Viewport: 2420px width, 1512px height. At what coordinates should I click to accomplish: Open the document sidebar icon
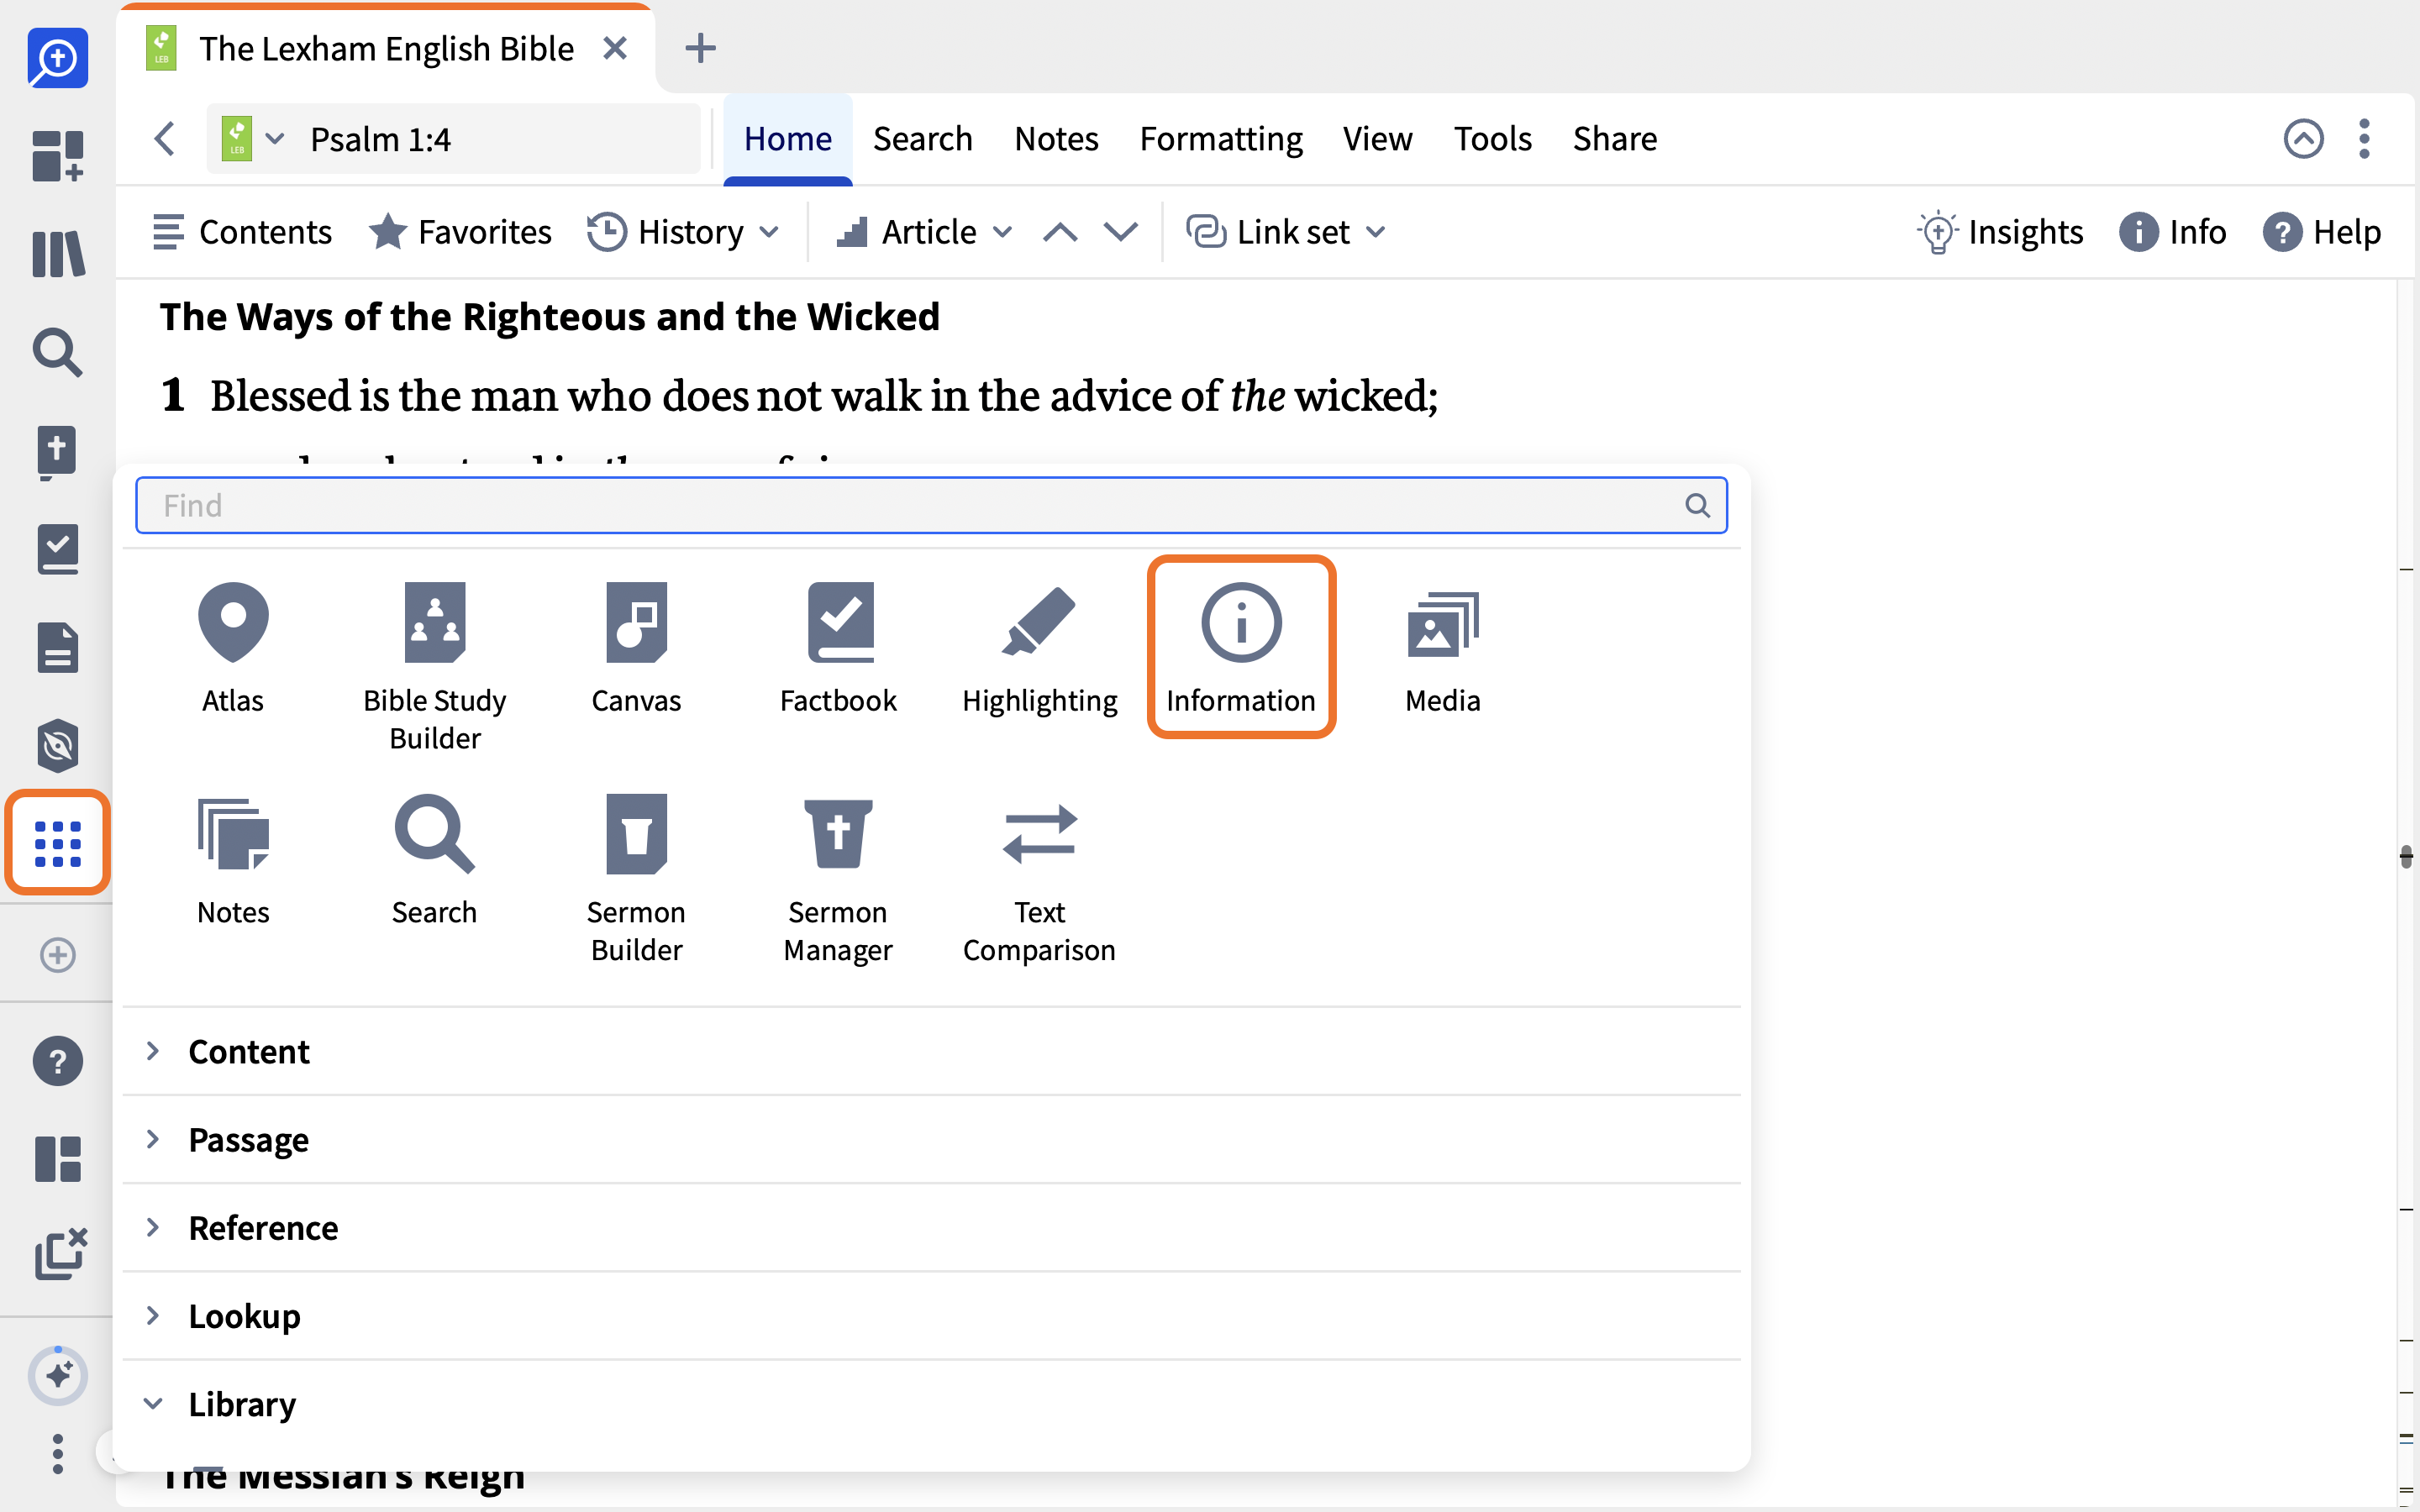tap(58, 647)
